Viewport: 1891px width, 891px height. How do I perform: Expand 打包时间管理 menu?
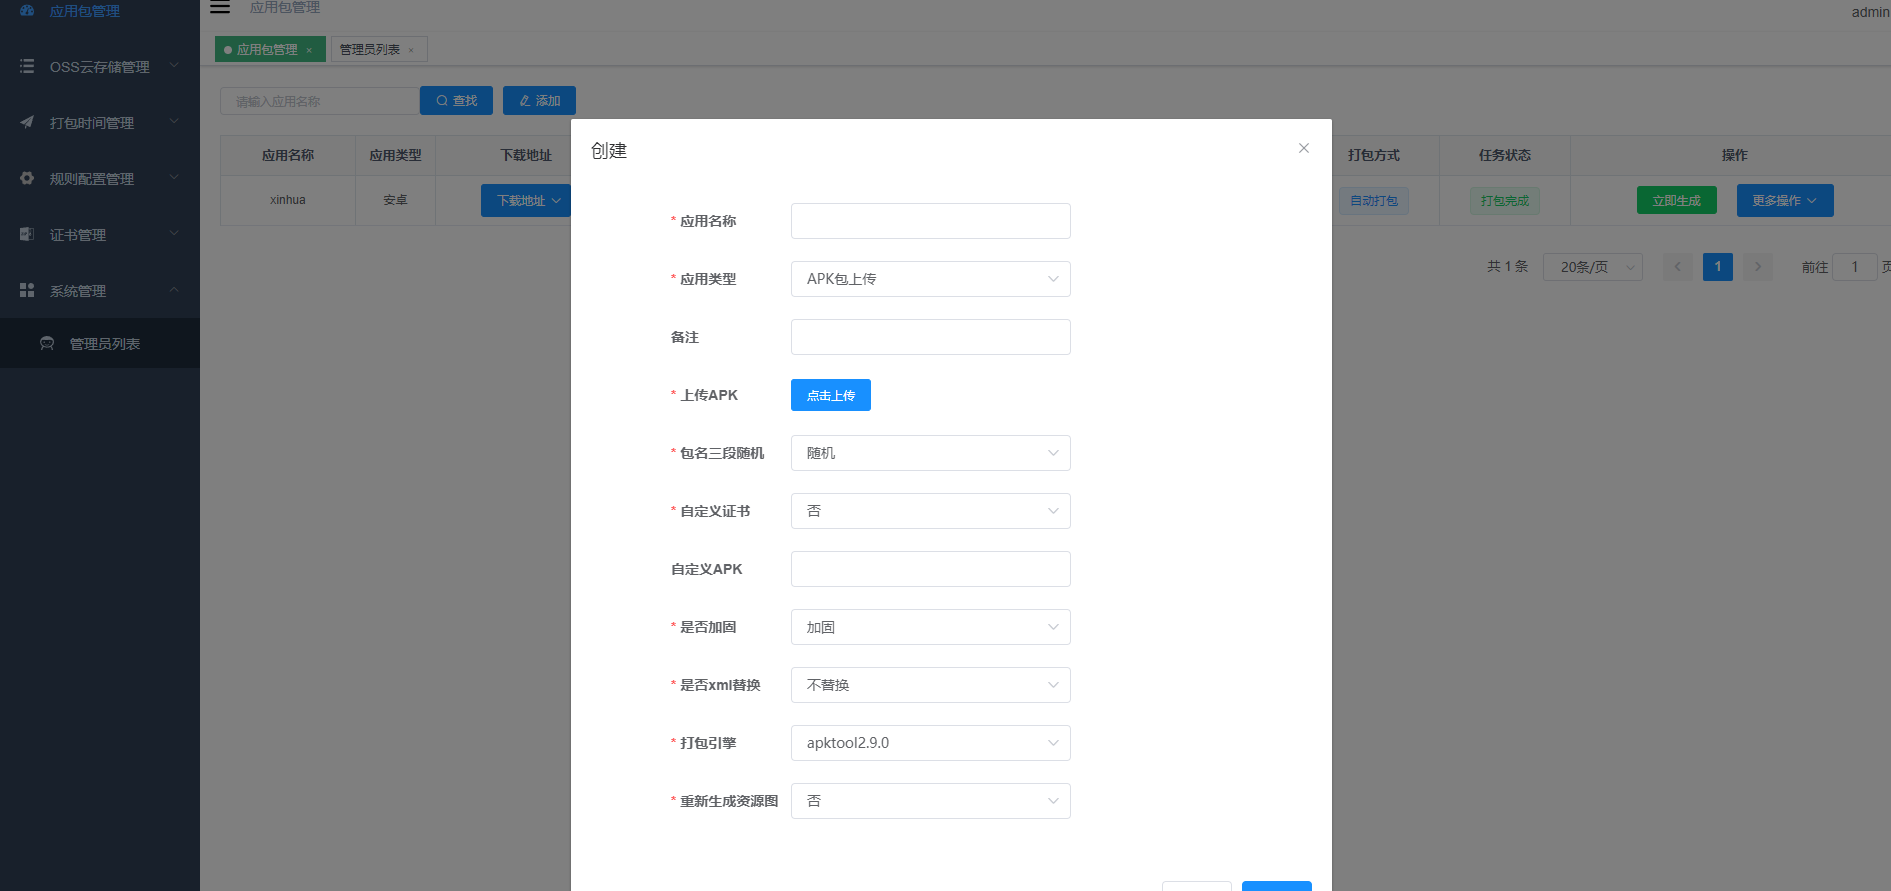pyautogui.click(x=174, y=122)
